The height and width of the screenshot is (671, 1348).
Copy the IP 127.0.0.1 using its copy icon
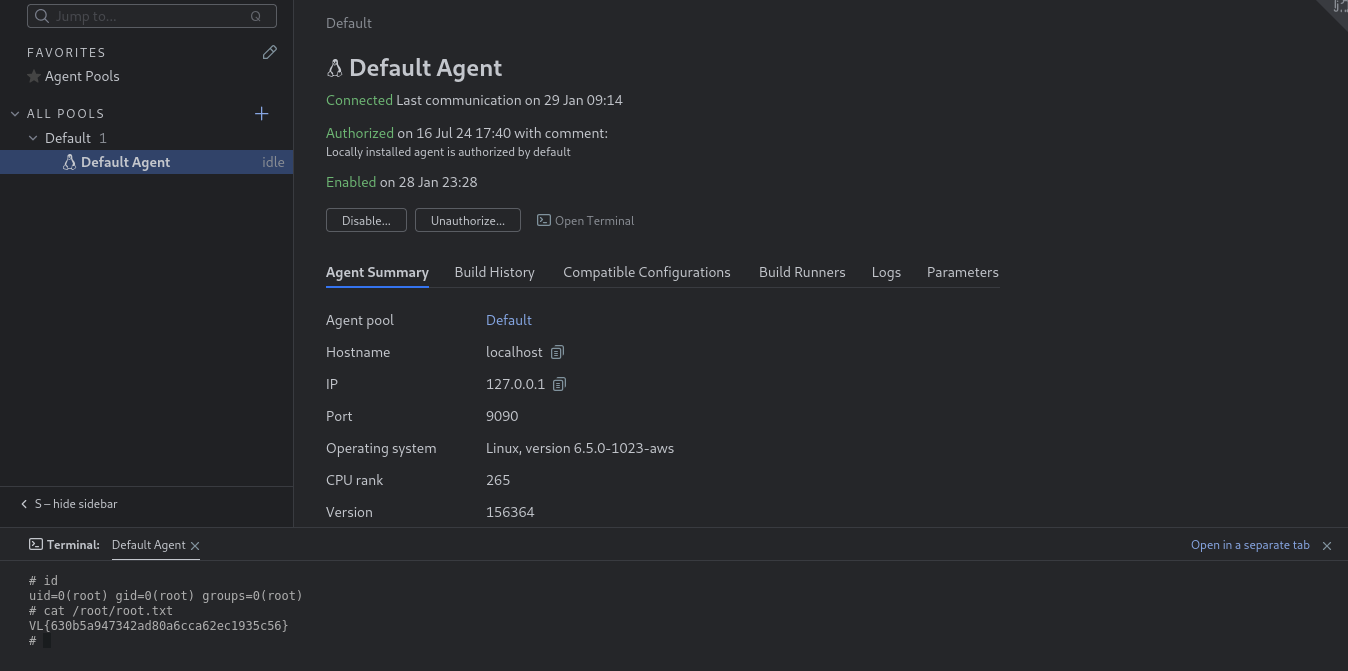pyautogui.click(x=560, y=384)
